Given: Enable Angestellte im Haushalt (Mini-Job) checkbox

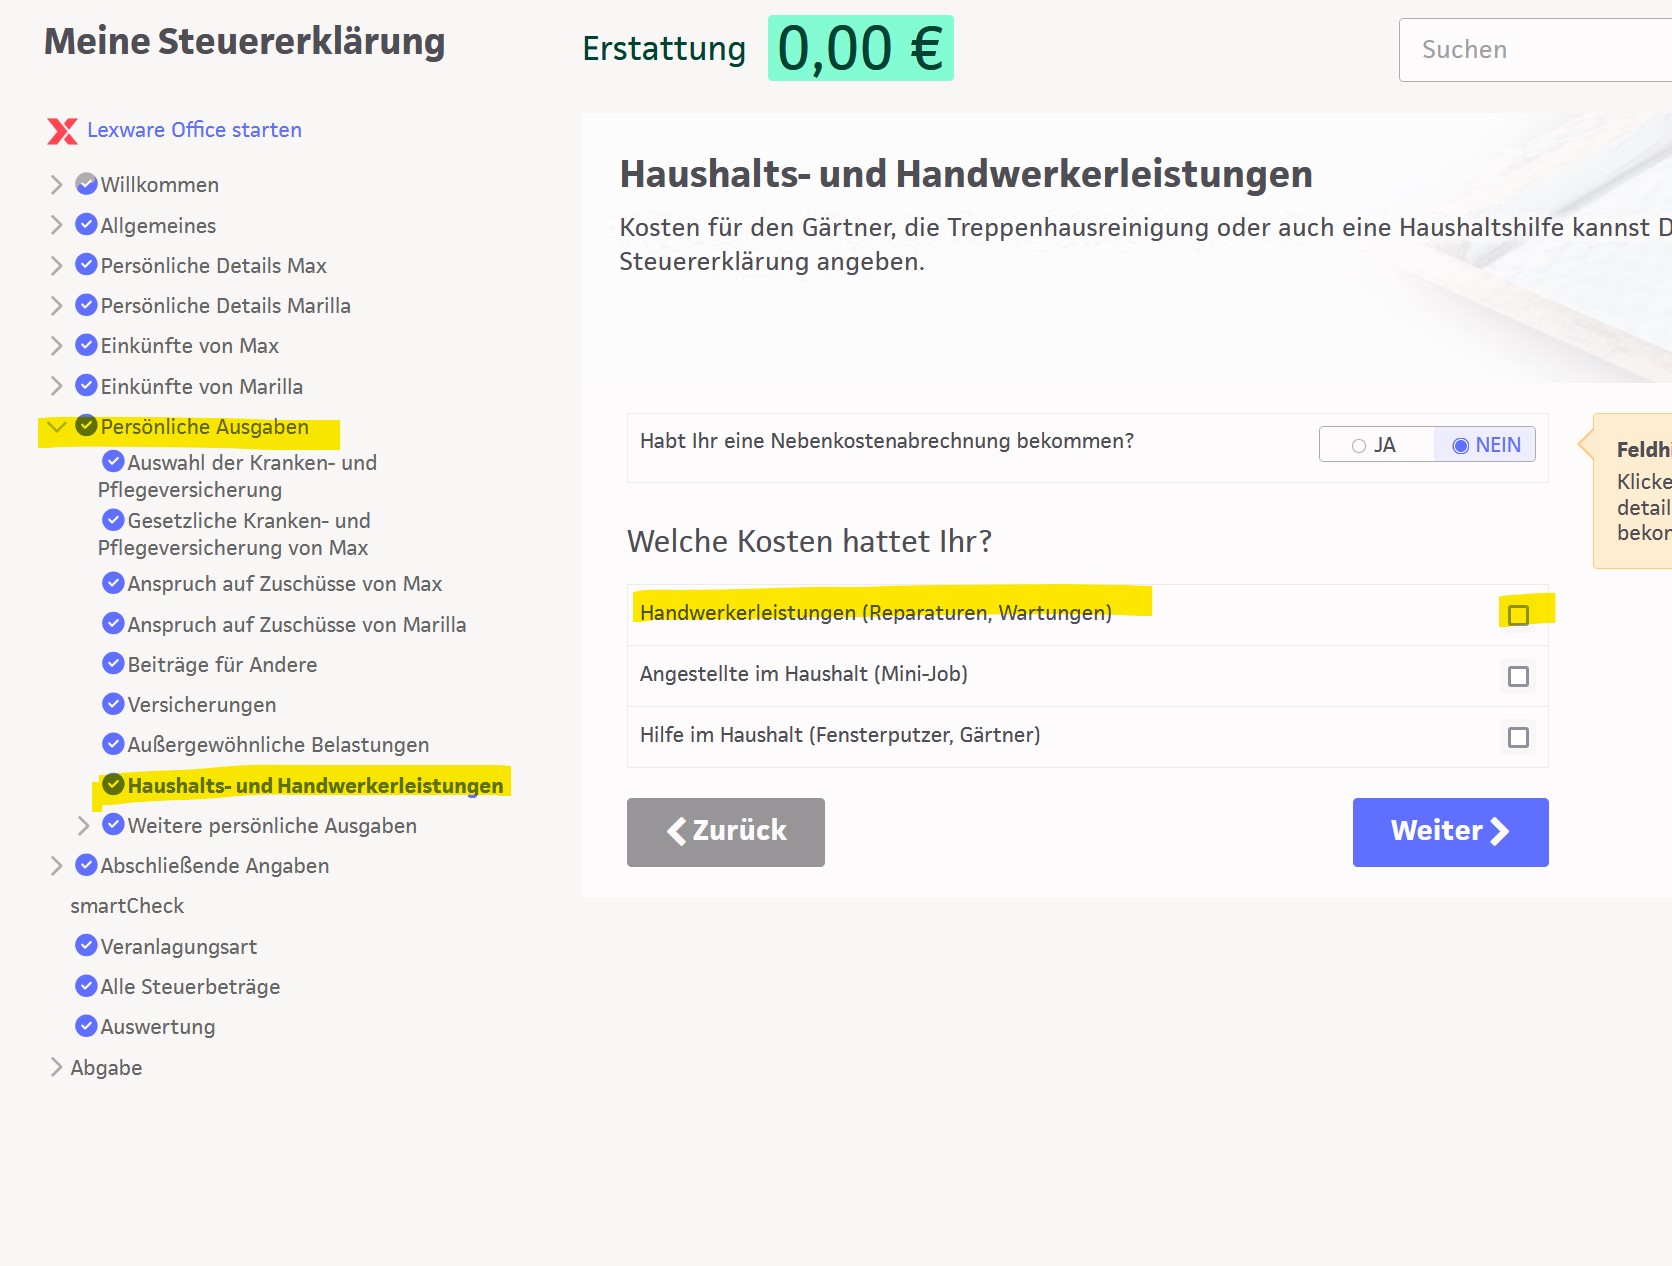Looking at the screenshot, I should (1518, 677).
